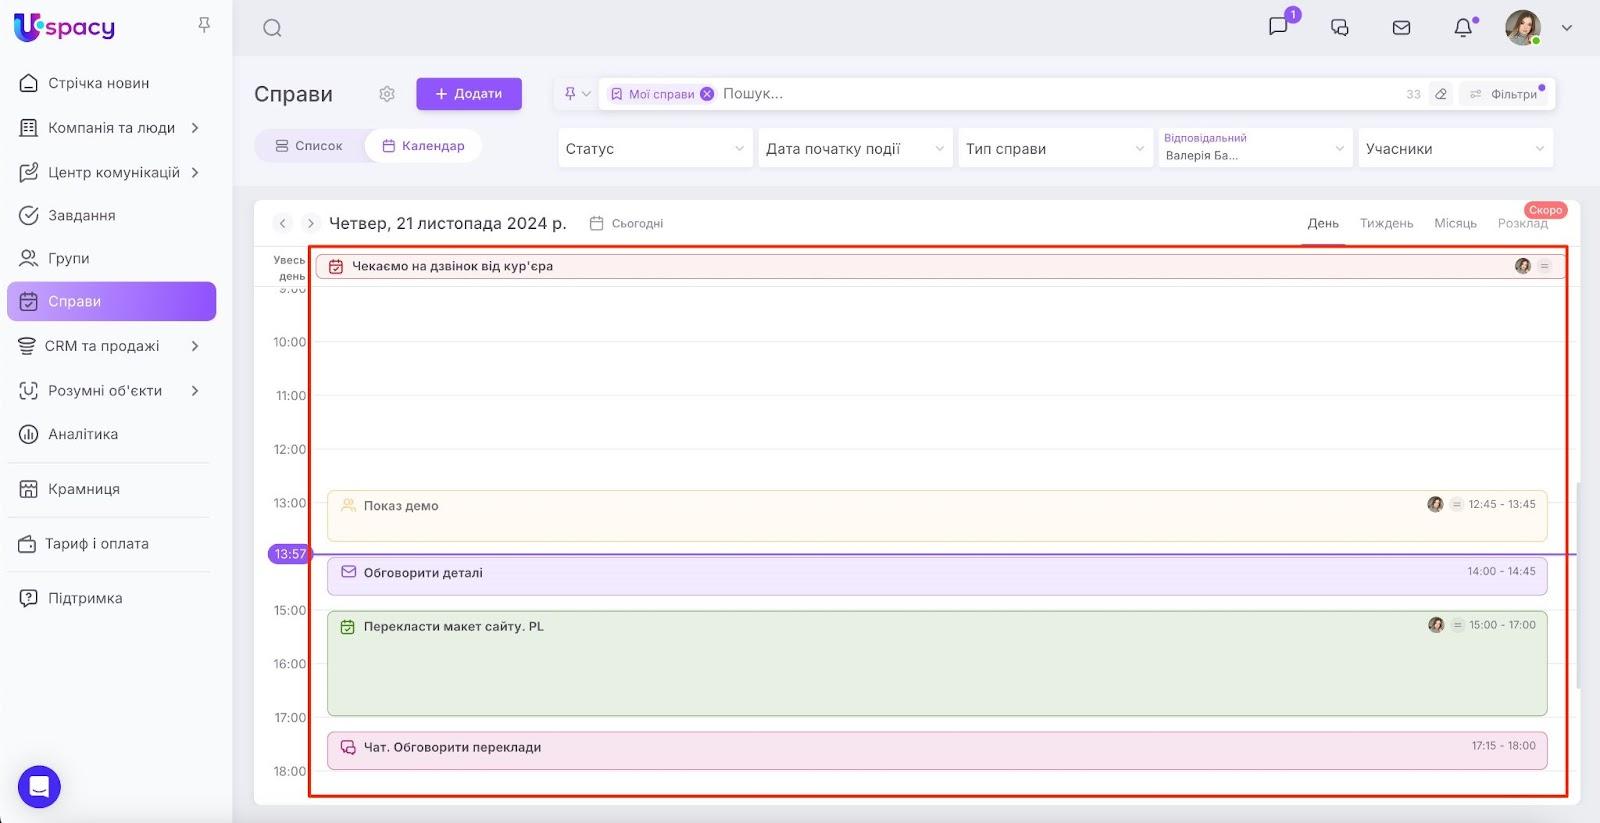Open the mail envelope icon
This screenshot has width=1600, height=823.
[1401, 28]
